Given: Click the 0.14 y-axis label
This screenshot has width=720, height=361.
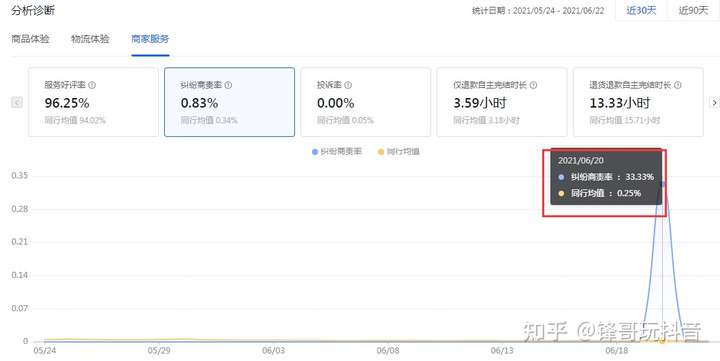Looking at the screenshot, I should (20, 275).
